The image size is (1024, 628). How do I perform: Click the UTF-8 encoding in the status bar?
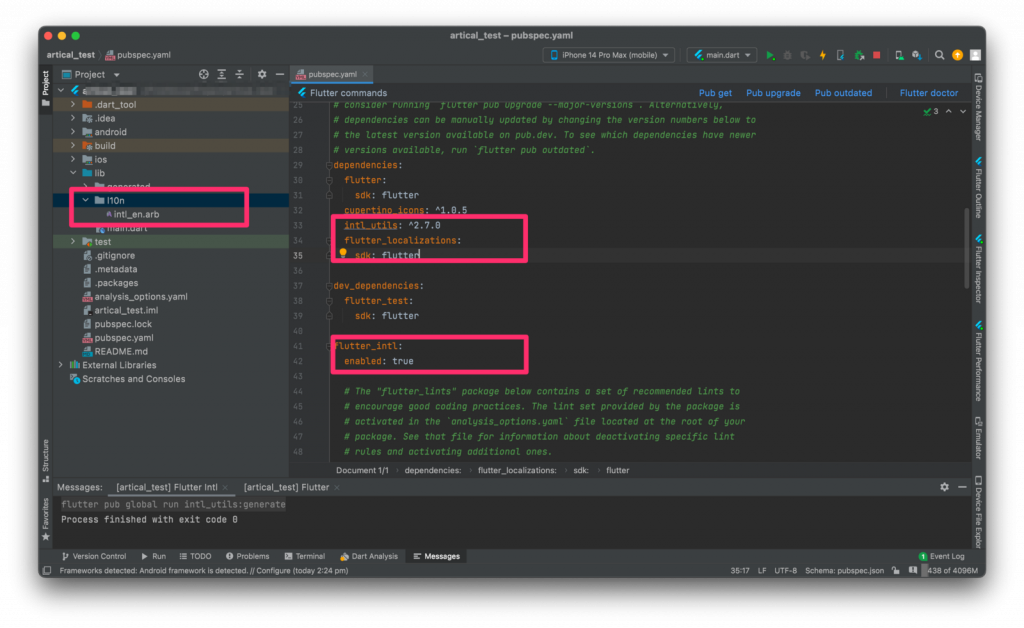(786, 571)
